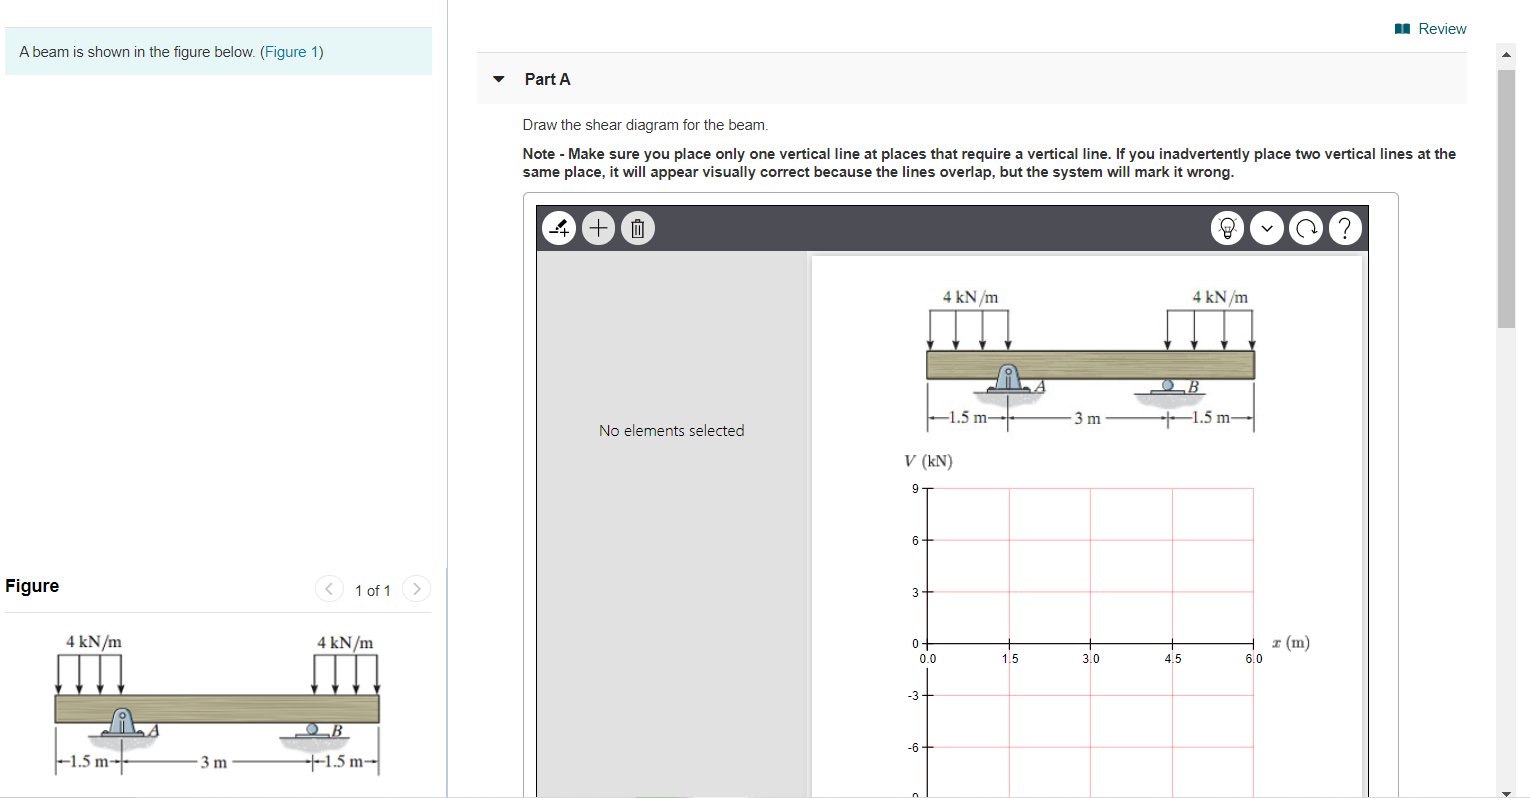This screenshot has height=798, width=1530.
Task: Click the beam figure thumbnail
Action: point(217,705)
